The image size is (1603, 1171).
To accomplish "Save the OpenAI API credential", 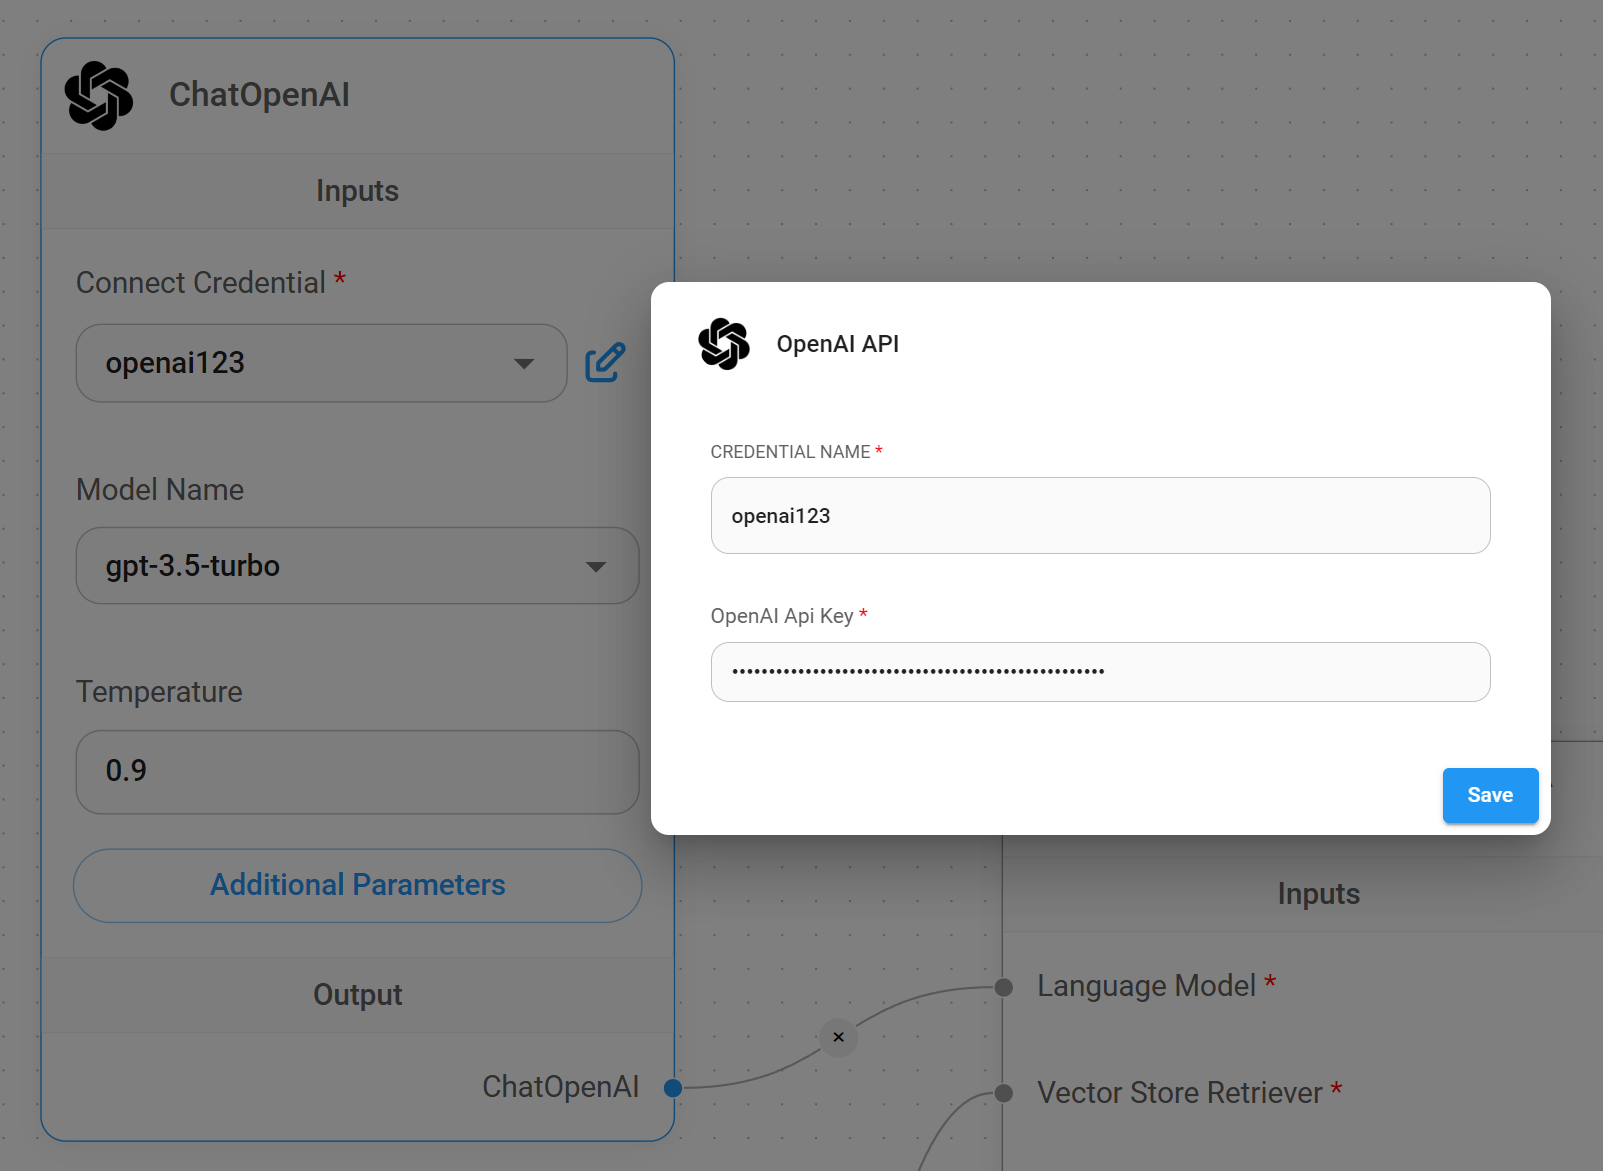I will tap(1489, 795).
